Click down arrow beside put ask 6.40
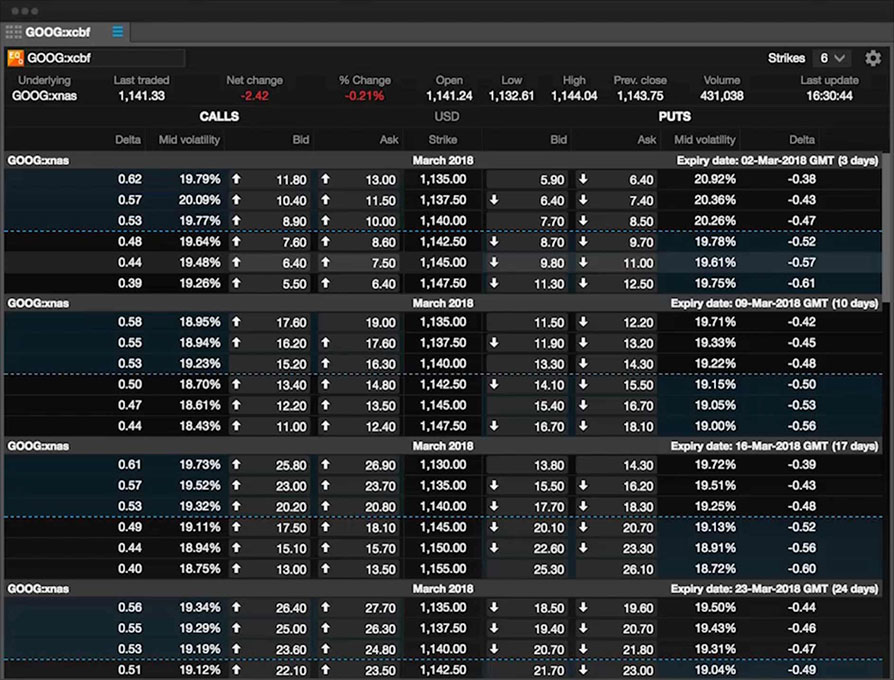Viewport: 894px width, 680px height. pyautogui.click(x=583, y=180)
